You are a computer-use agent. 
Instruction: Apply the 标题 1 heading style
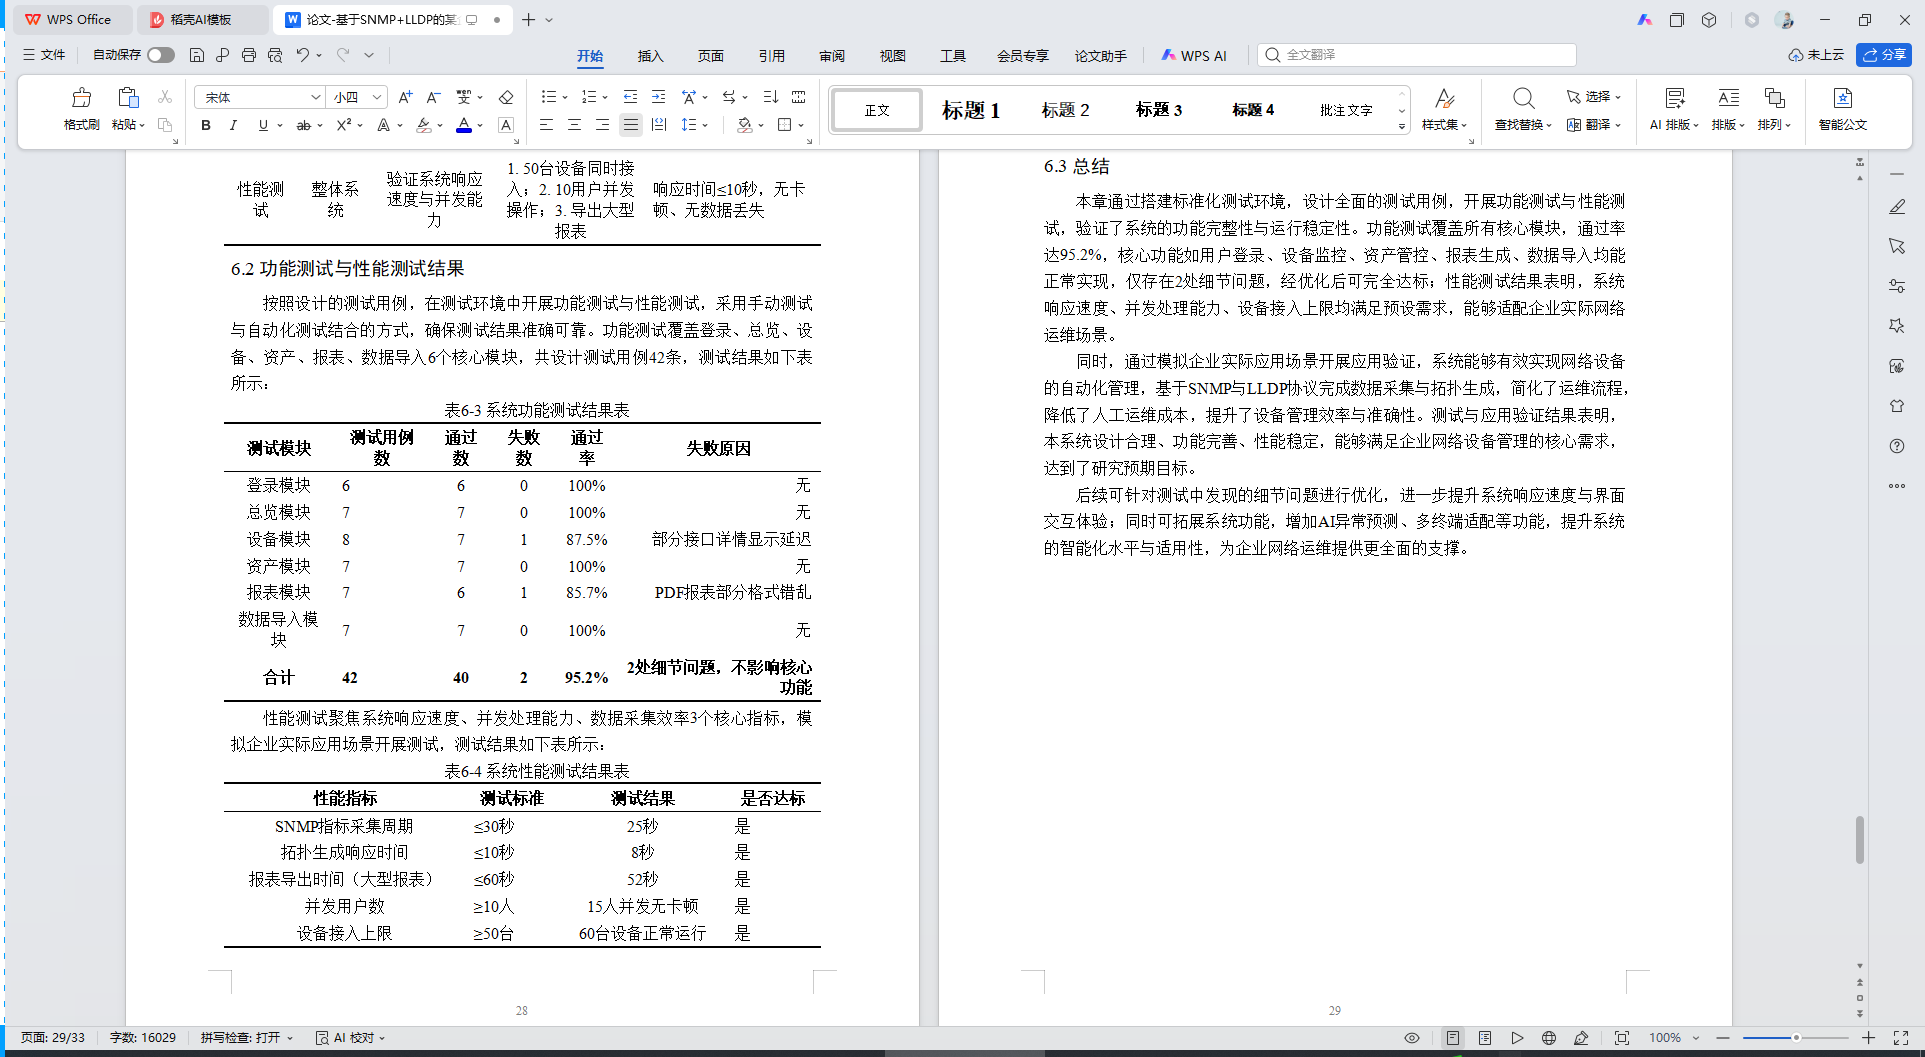[x=971, y=110]
